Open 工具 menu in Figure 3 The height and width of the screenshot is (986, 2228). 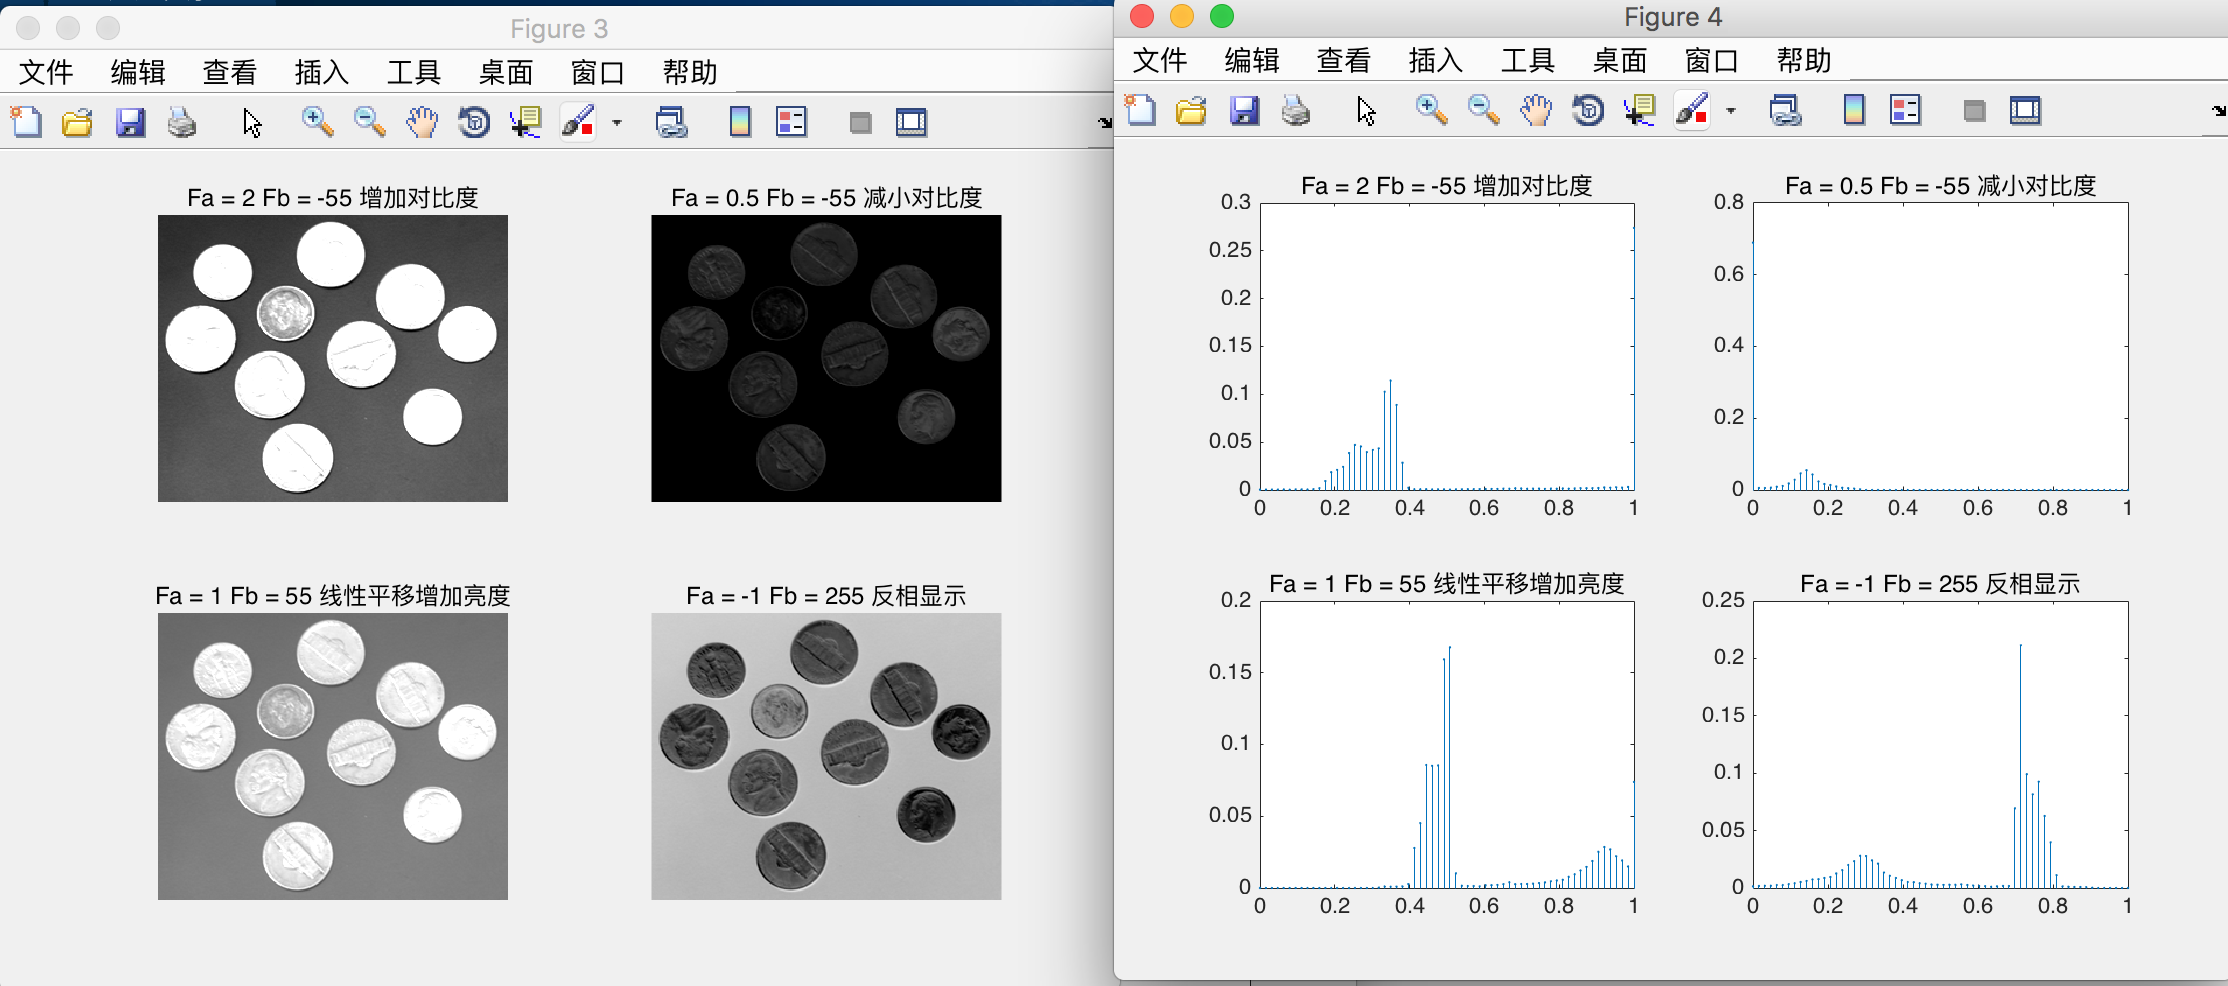(x=414, y=72)
